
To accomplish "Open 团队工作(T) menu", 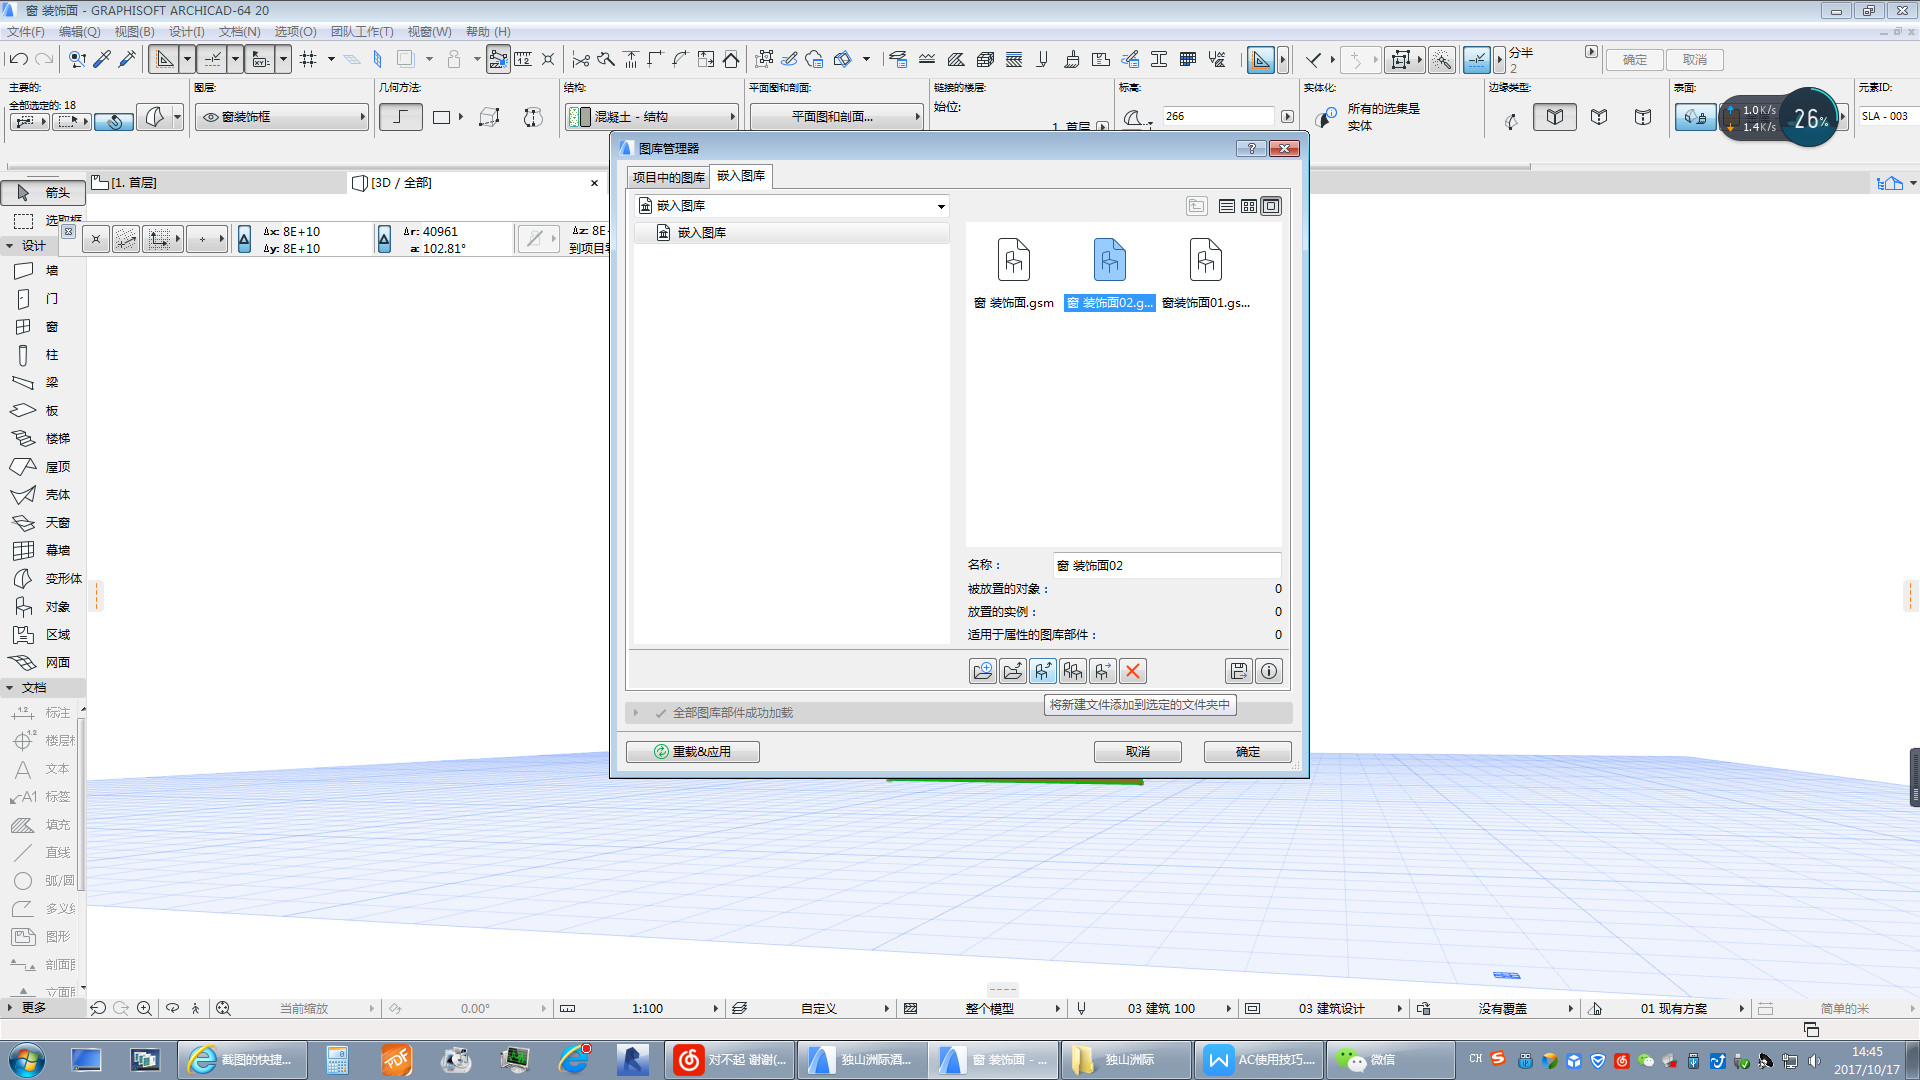I will pyautogui.click(x=362, y=31).
